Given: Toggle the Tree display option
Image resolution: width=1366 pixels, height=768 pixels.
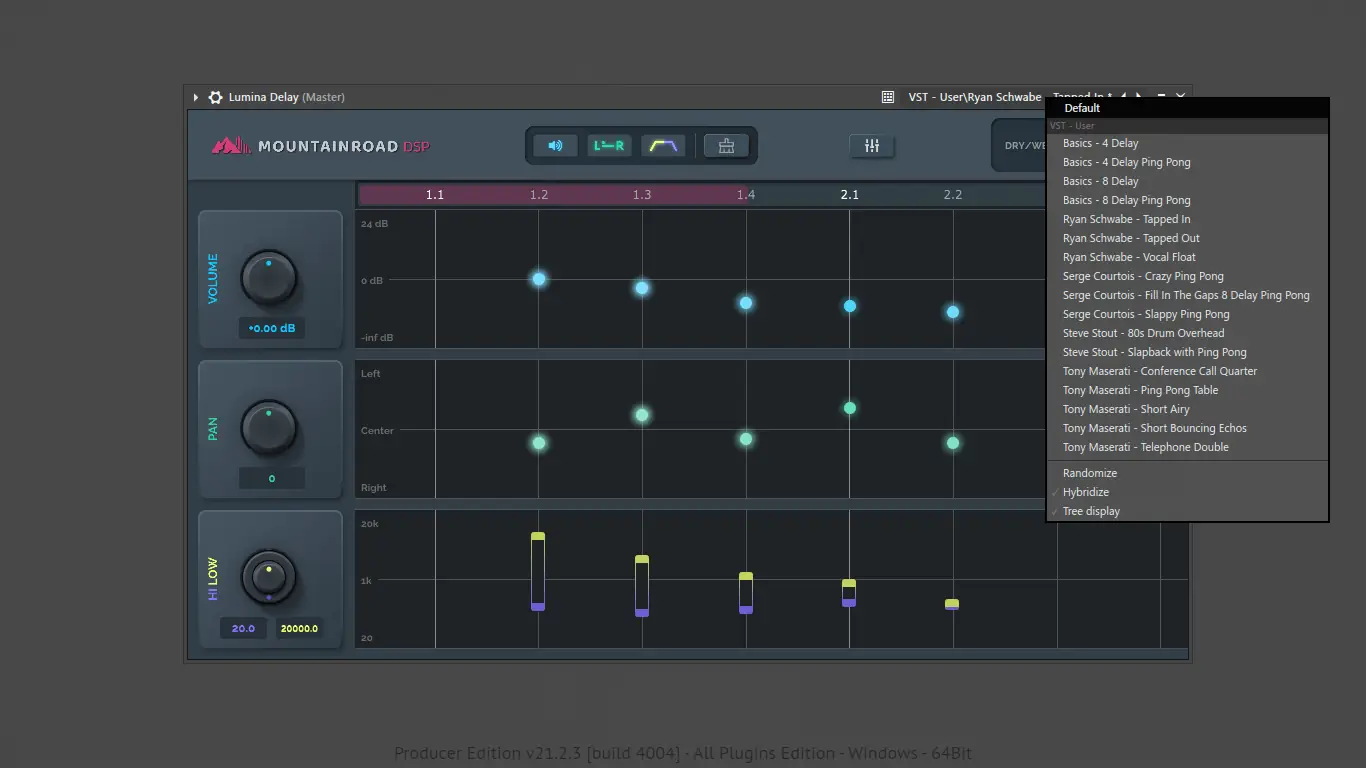Looking at the screenshot, I should pyautogui.click(x=1187, y=511).
